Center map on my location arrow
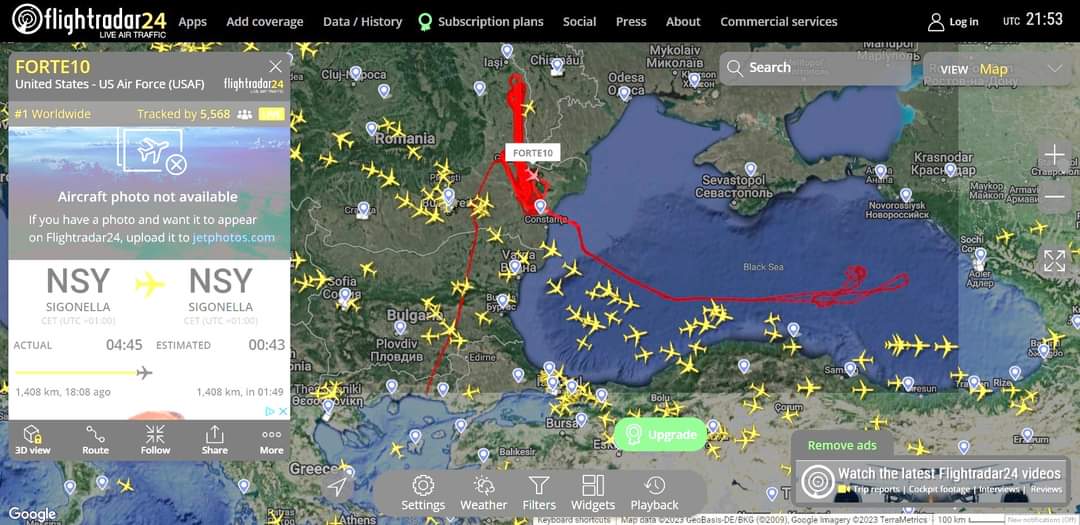This screenshot has width=1080, height=525. [337, 486]
